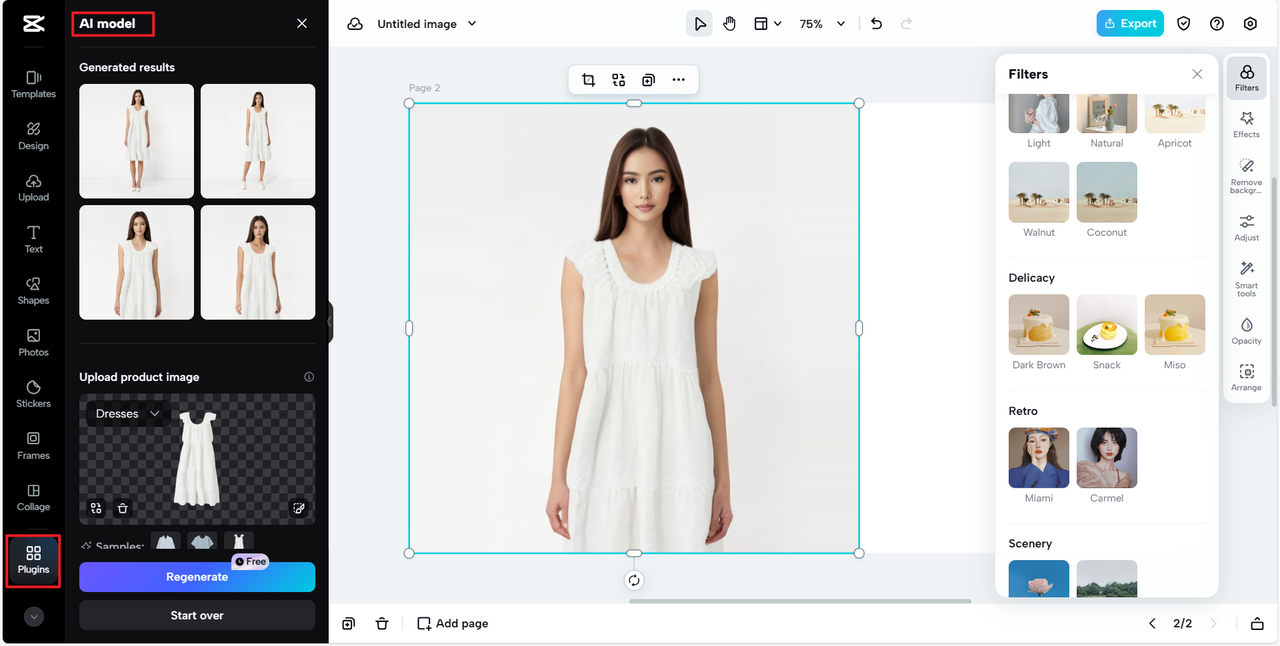Click the Start over button
The width and height of the screenshot is (1280, 646).
coord(197,615)
